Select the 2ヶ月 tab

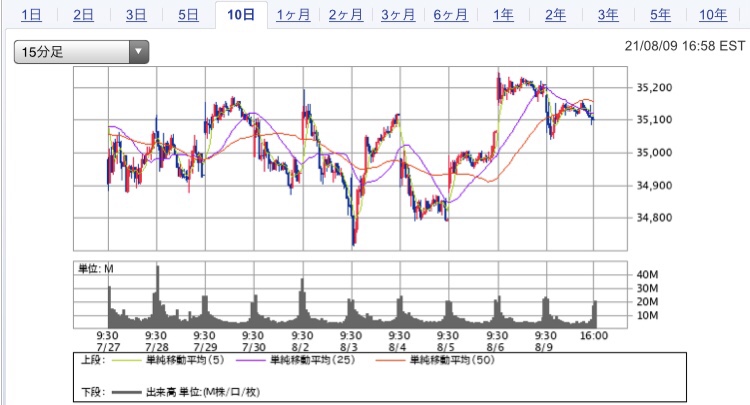click(x=345, y=14)
